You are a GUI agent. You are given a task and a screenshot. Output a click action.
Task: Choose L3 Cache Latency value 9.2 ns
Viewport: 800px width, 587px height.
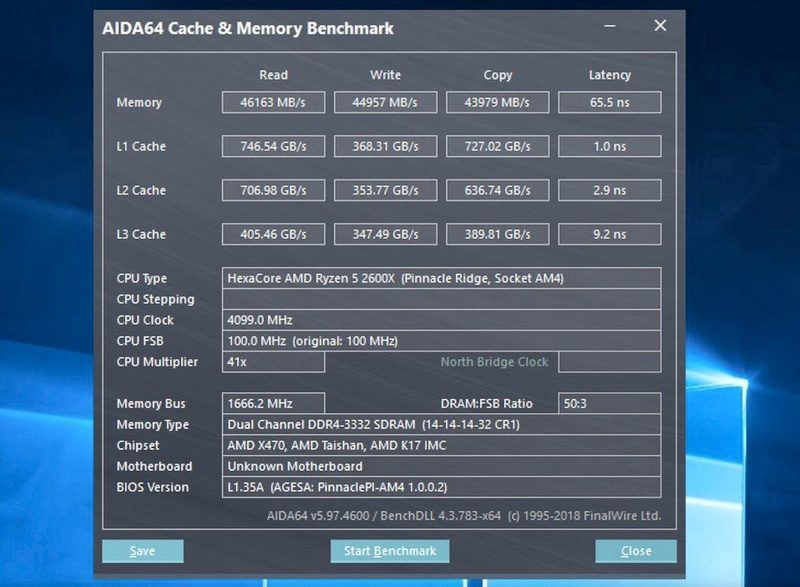pyautogui.click(x=610, y=234)
